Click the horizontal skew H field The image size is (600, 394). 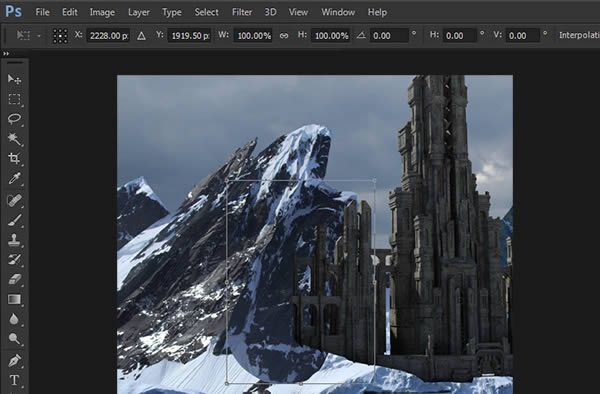460,36
